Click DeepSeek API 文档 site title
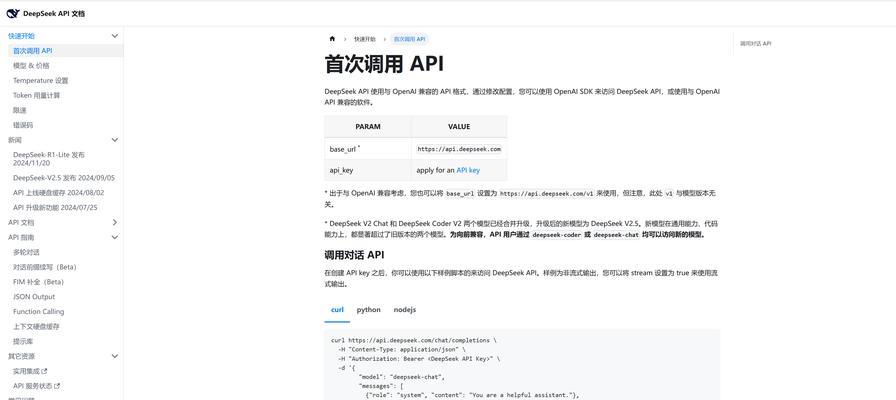Screen dimensions: 896x400 [x=54, y=13]
